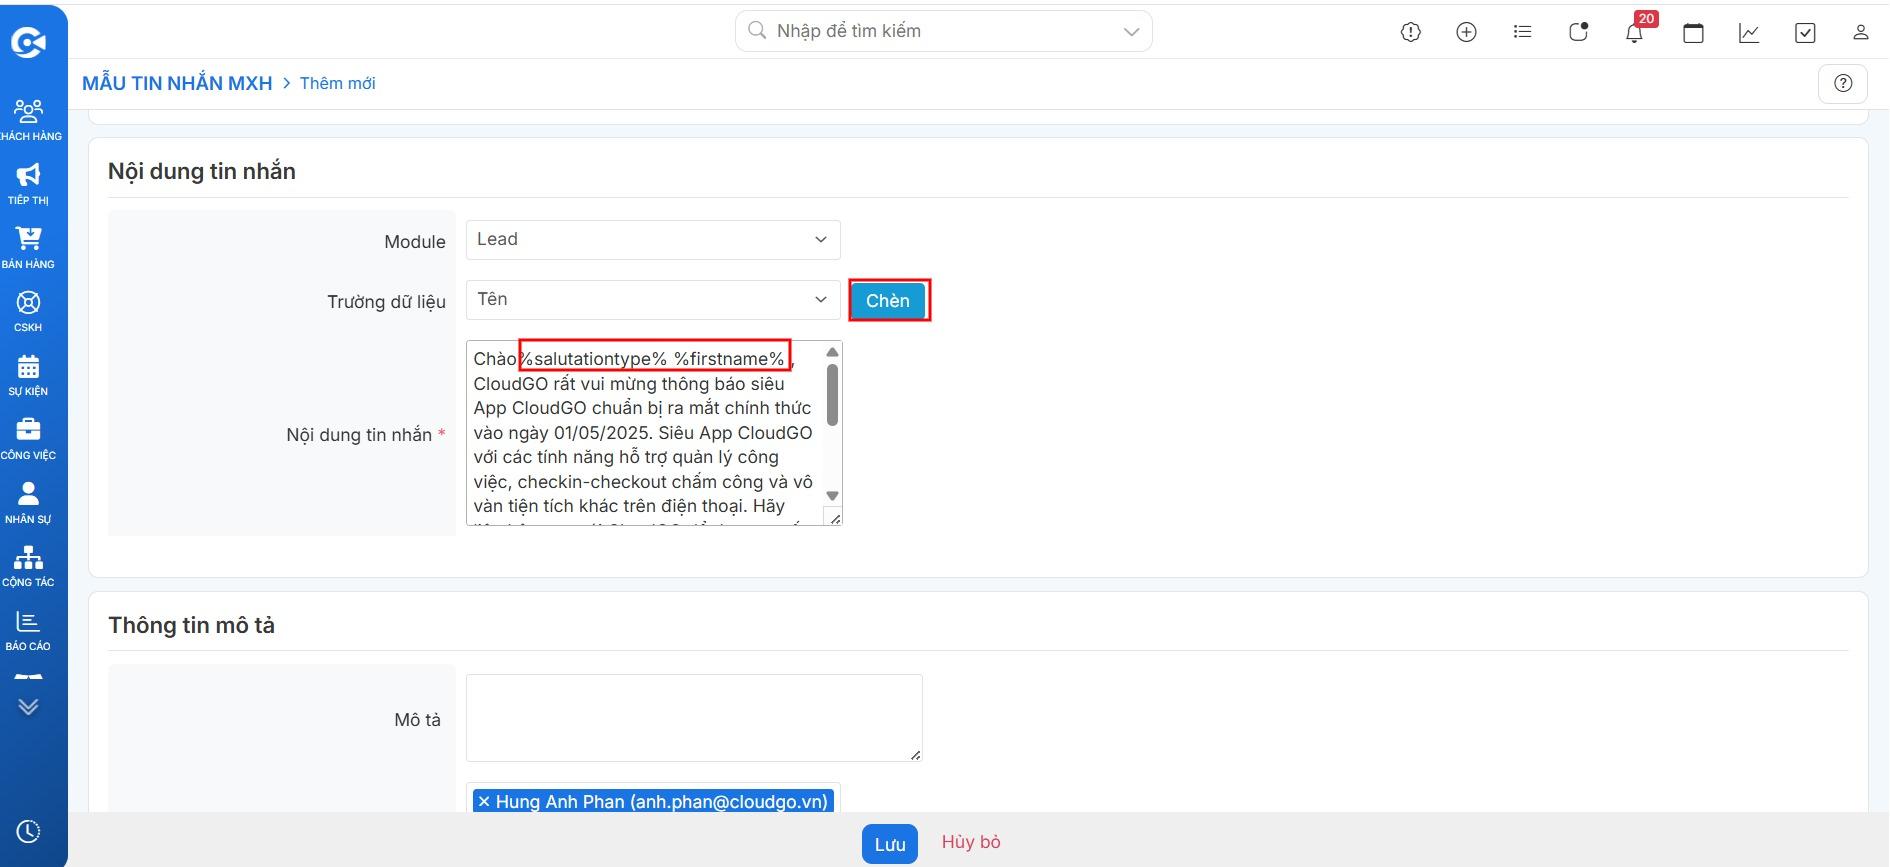This screenshot has height=867, width=1890.
Task: Cancel with the Hủy bỏ link
Action: [971, 842]
